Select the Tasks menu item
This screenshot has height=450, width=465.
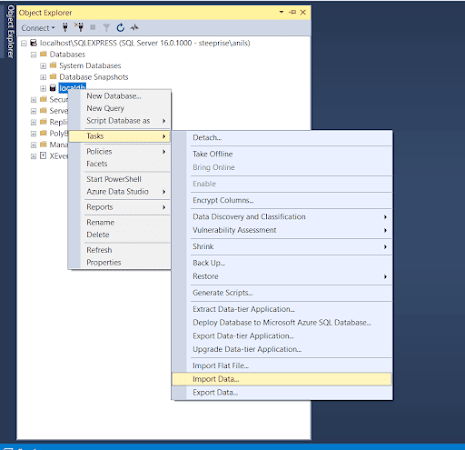(120, 136)
